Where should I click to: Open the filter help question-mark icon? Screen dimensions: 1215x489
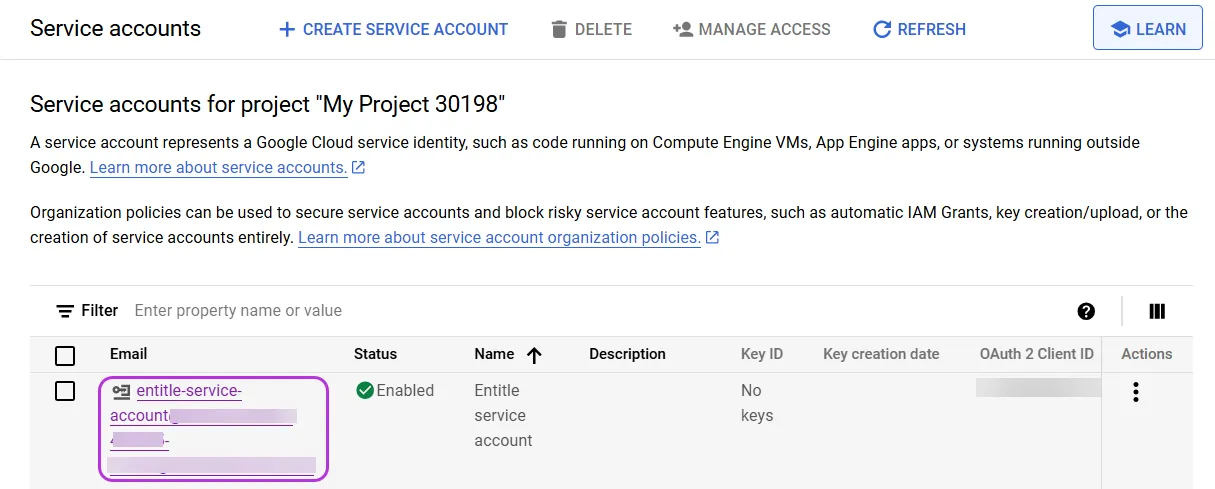coord(1086,311)
